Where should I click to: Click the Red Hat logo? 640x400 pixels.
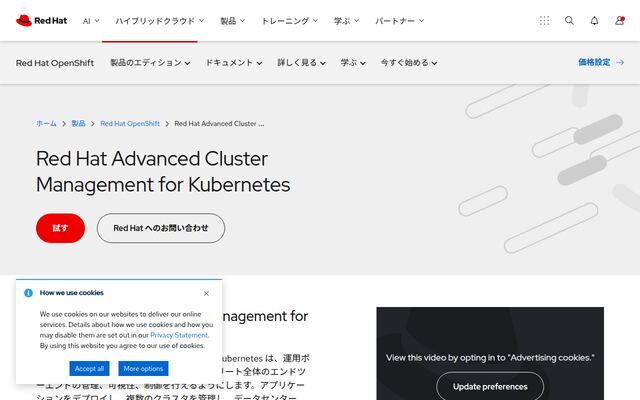(41, 20)
